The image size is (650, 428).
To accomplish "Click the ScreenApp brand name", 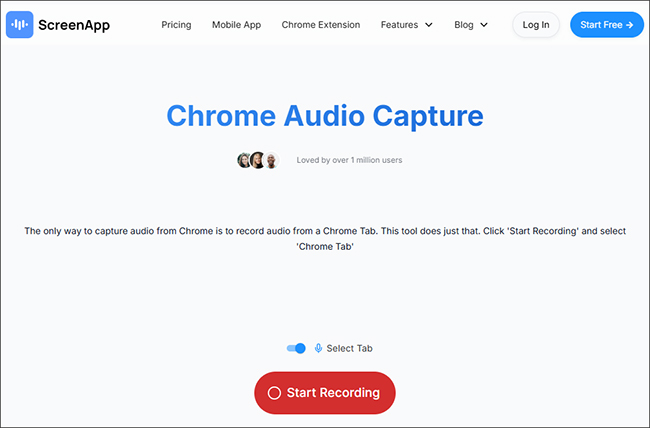I will (74, 25).
